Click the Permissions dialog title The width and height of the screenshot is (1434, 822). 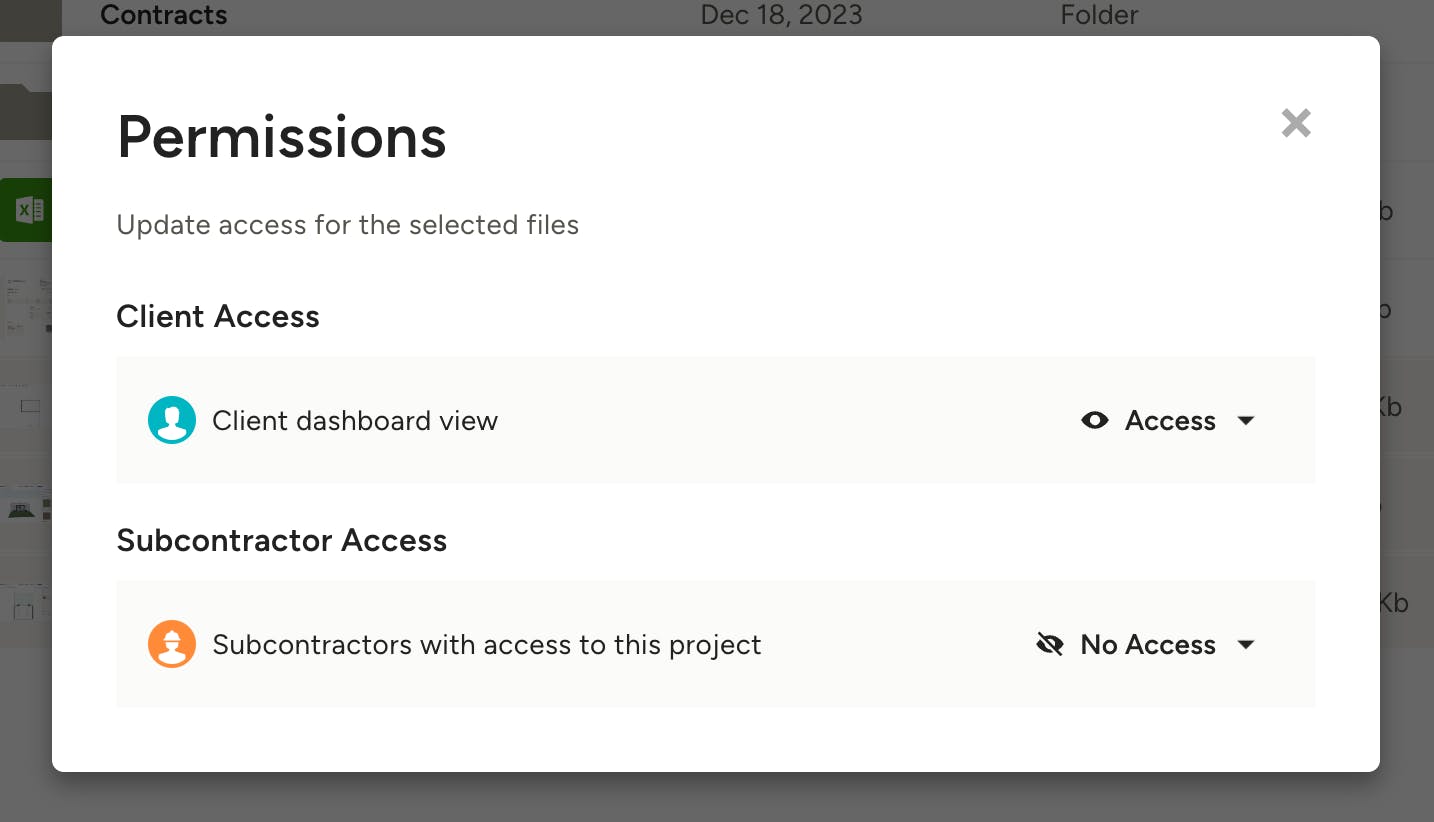tap(282, 137)
